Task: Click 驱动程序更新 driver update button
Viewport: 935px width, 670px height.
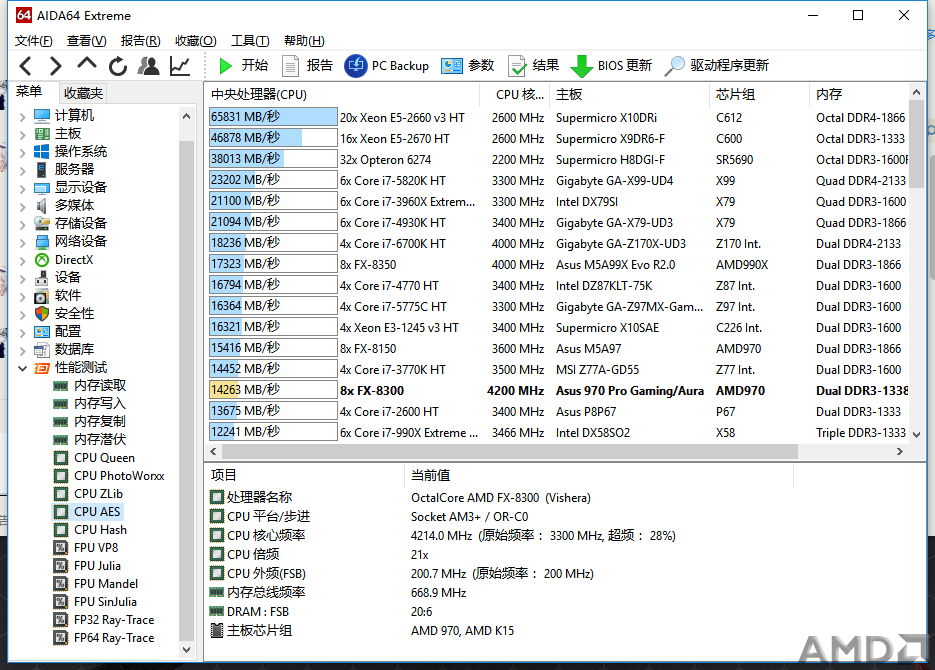Action: [717, 66]
